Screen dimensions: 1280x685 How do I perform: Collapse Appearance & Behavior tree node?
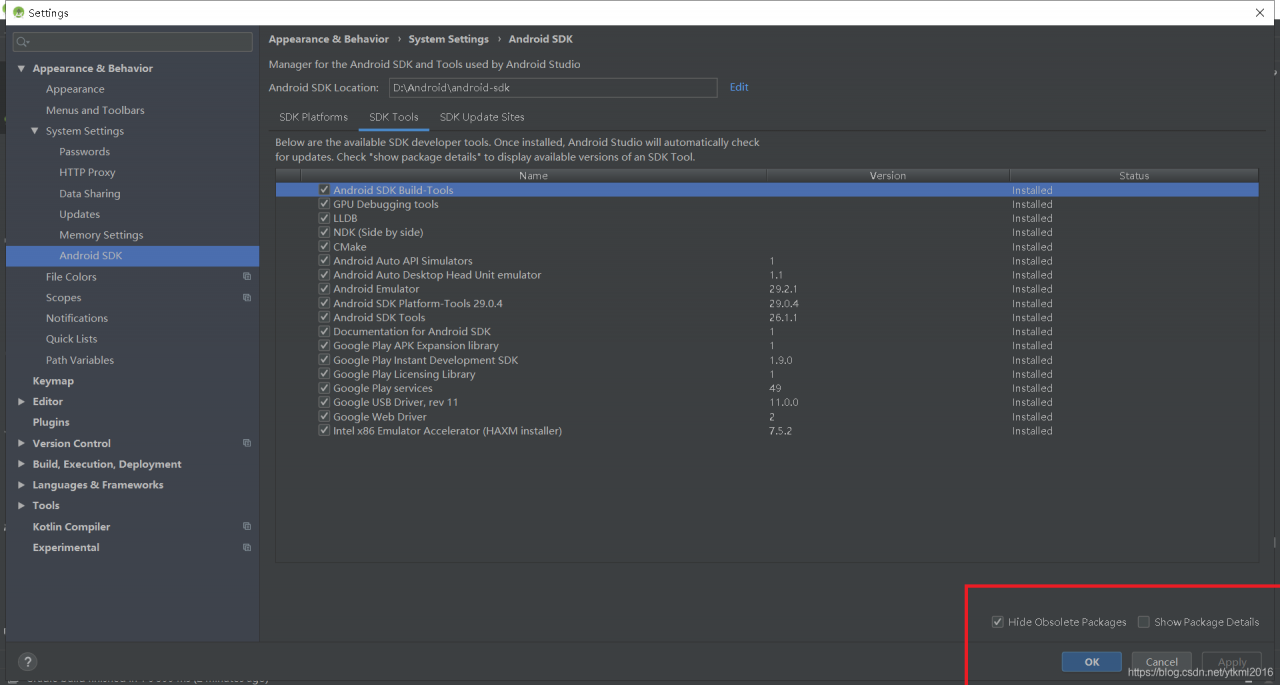(22, 69)
